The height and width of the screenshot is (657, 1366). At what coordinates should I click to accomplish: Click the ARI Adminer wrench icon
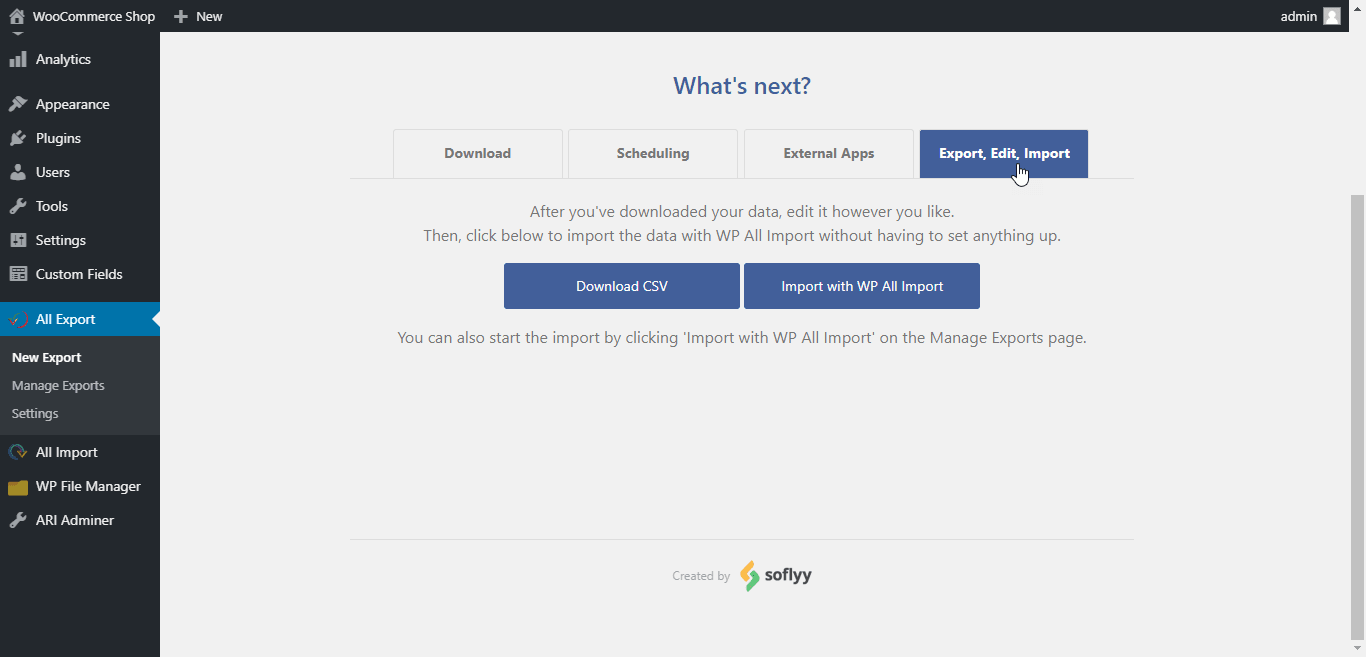click(18, 520)
